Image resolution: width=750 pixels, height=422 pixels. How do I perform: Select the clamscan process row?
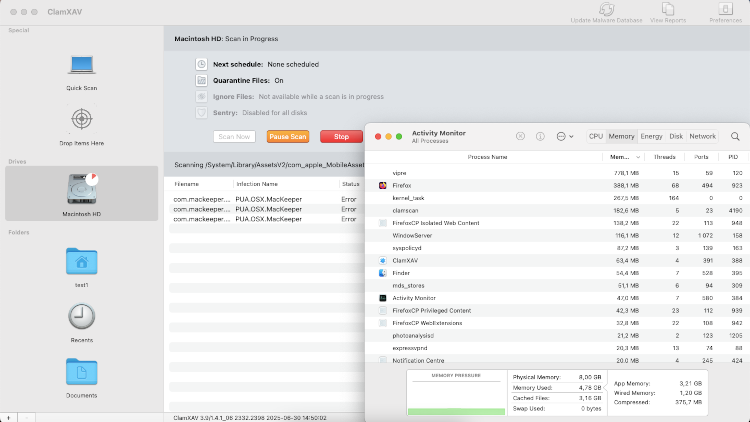point(558,210)
